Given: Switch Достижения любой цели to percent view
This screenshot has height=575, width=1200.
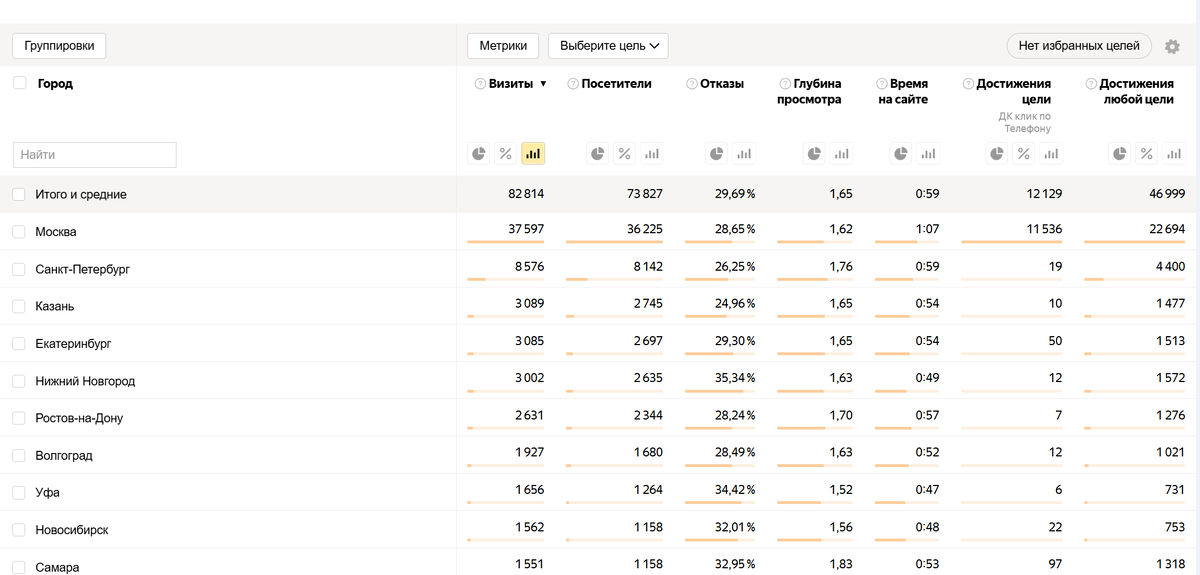Looking at the screenshot, I should [x=1147, y=154].
